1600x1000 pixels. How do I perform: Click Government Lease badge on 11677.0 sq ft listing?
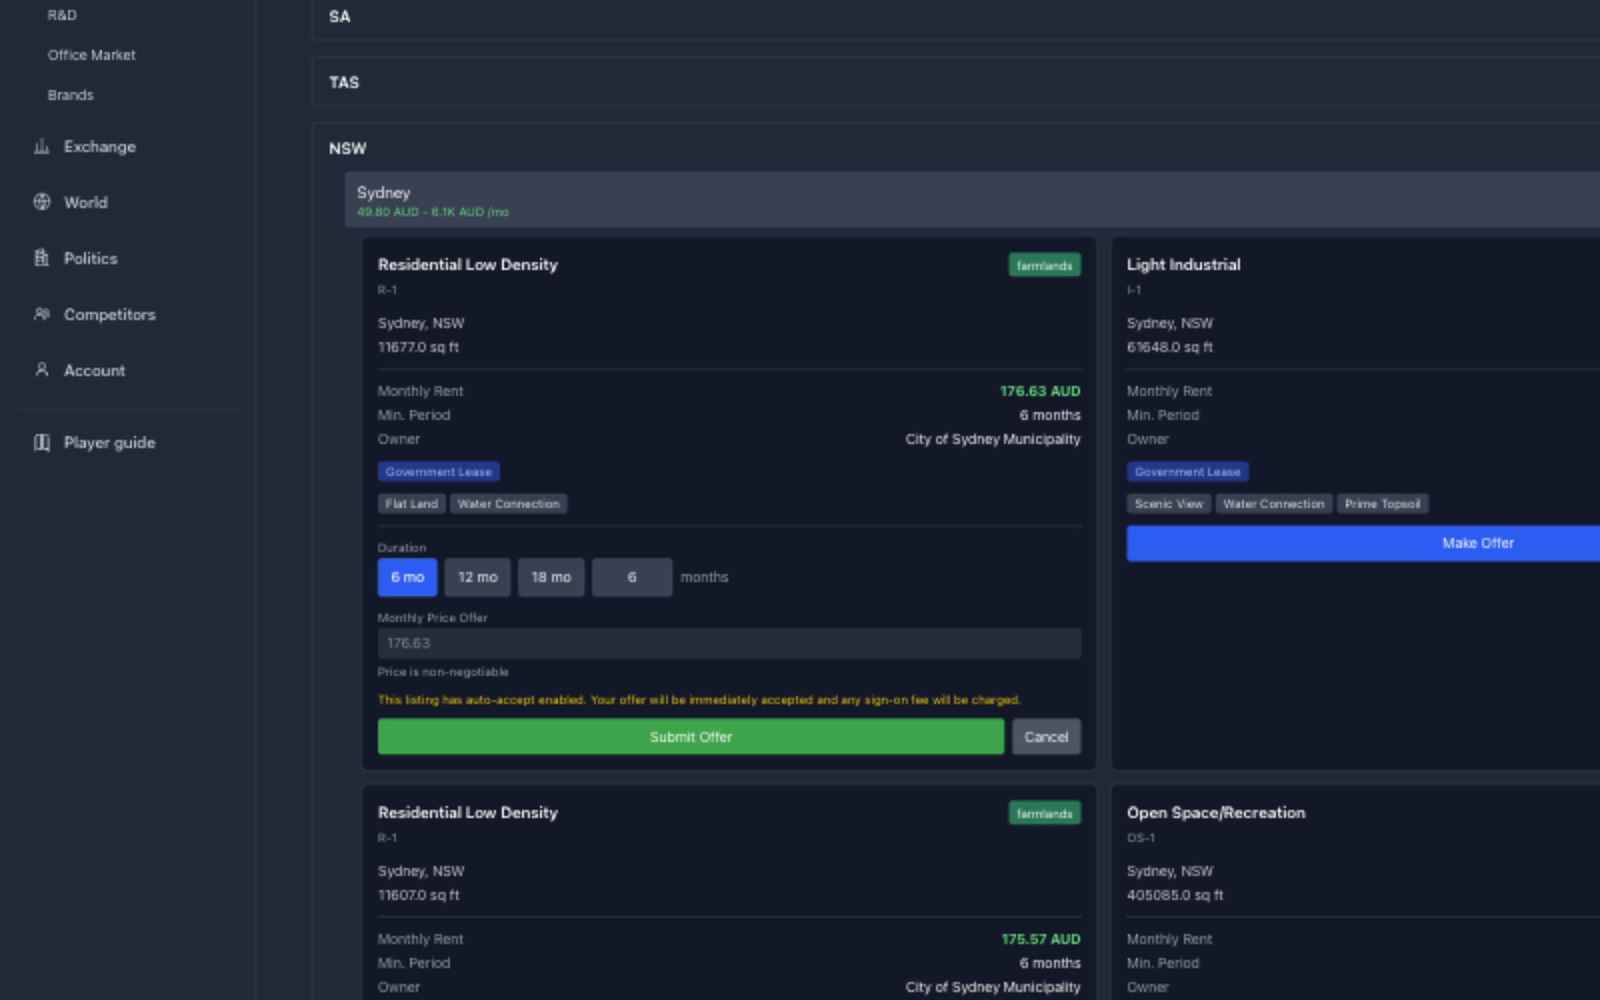[439, 472]
